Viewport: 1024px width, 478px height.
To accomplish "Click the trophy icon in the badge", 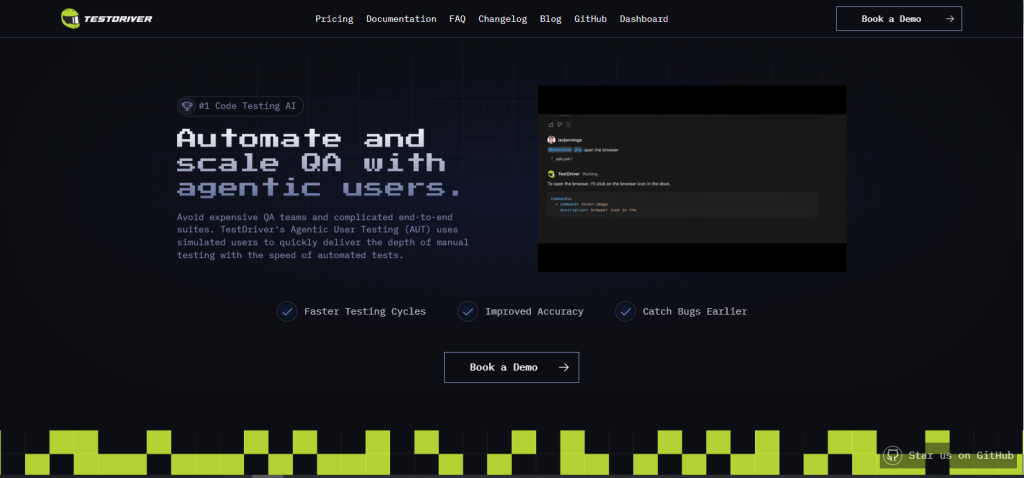I will point(187,106).
